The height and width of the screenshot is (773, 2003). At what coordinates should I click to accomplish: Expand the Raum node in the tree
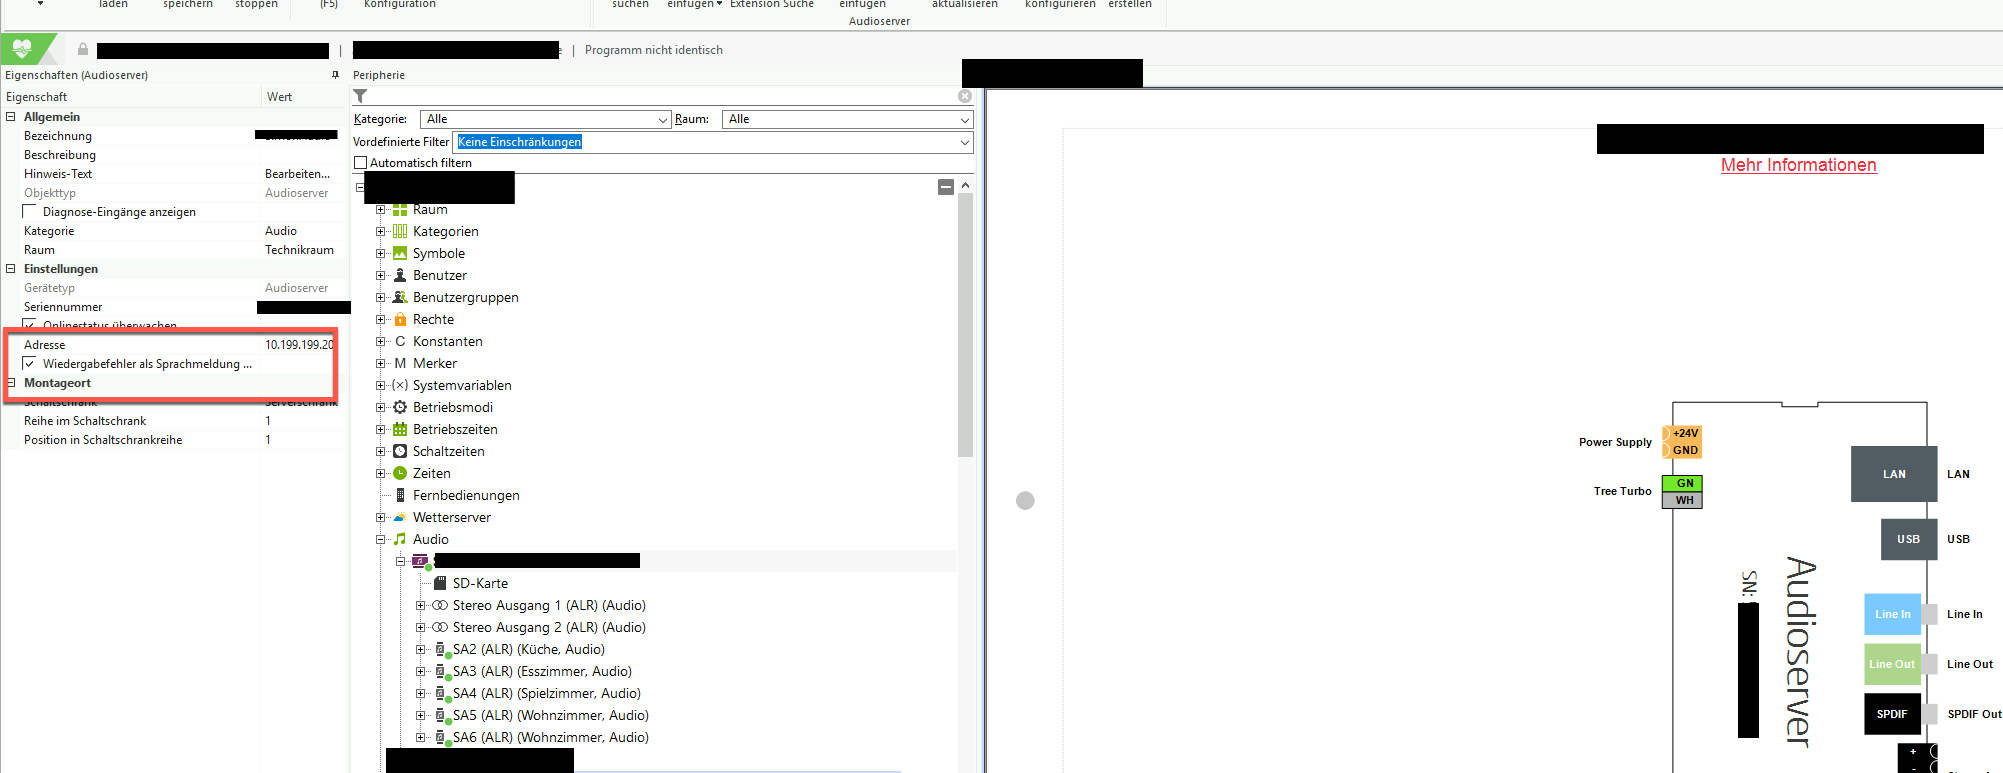click(380, 210)
